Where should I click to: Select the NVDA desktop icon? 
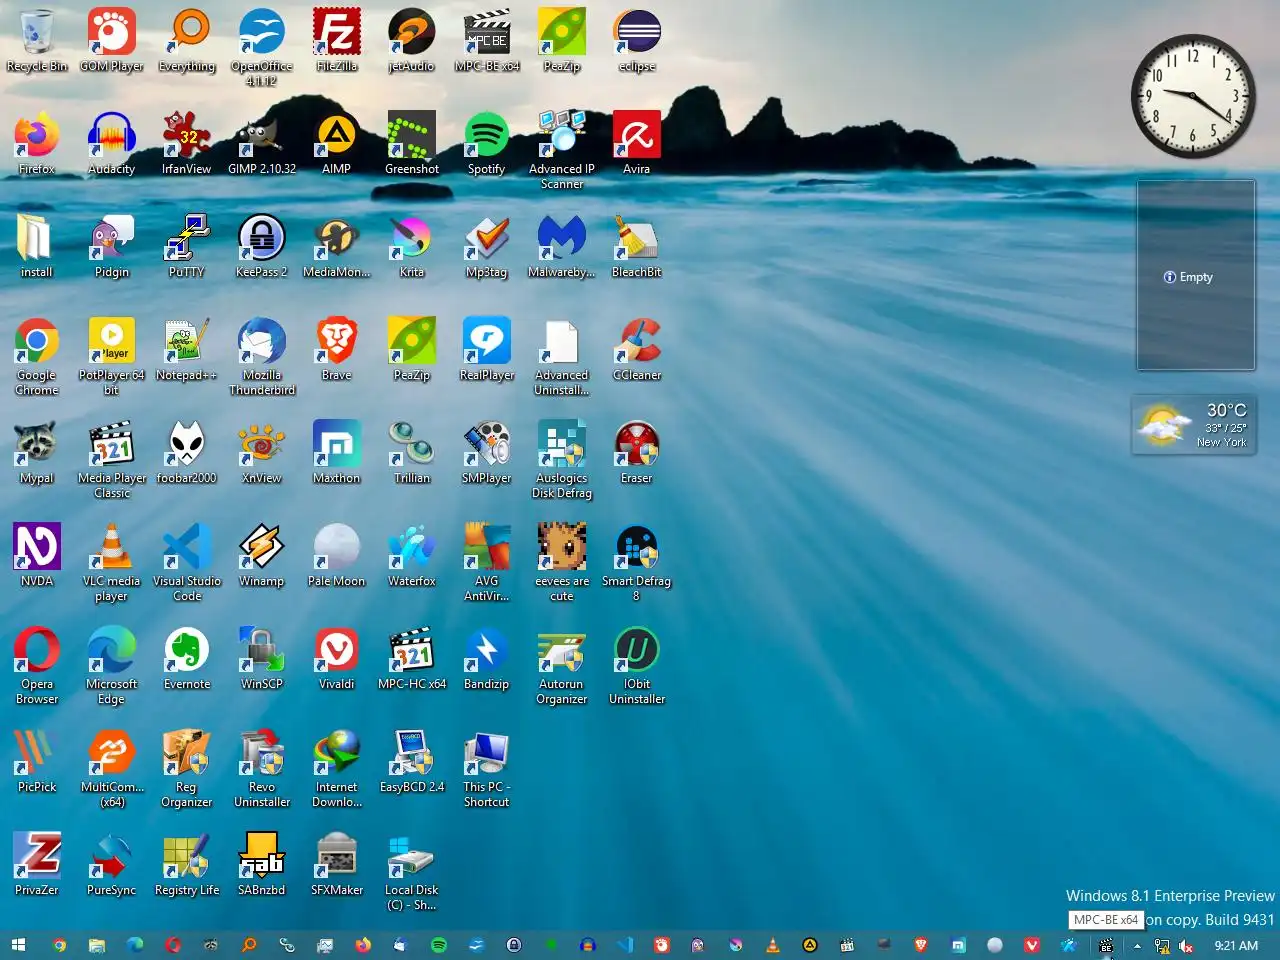point(37,556)
